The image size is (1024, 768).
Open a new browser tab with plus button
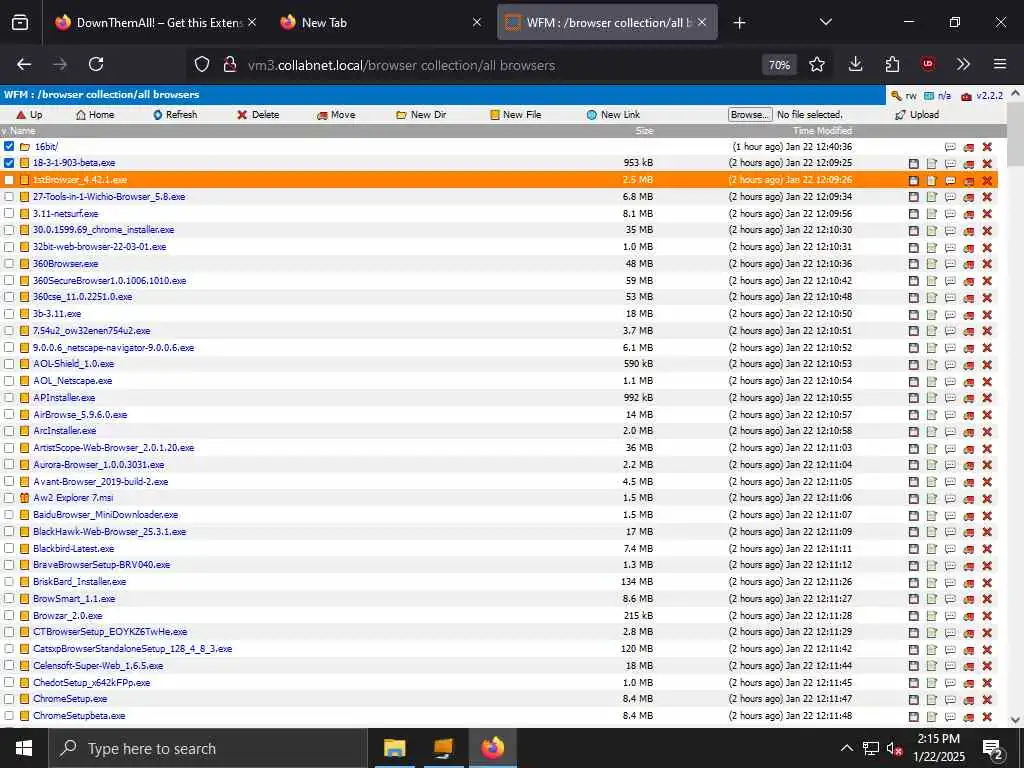coord(739,23)
